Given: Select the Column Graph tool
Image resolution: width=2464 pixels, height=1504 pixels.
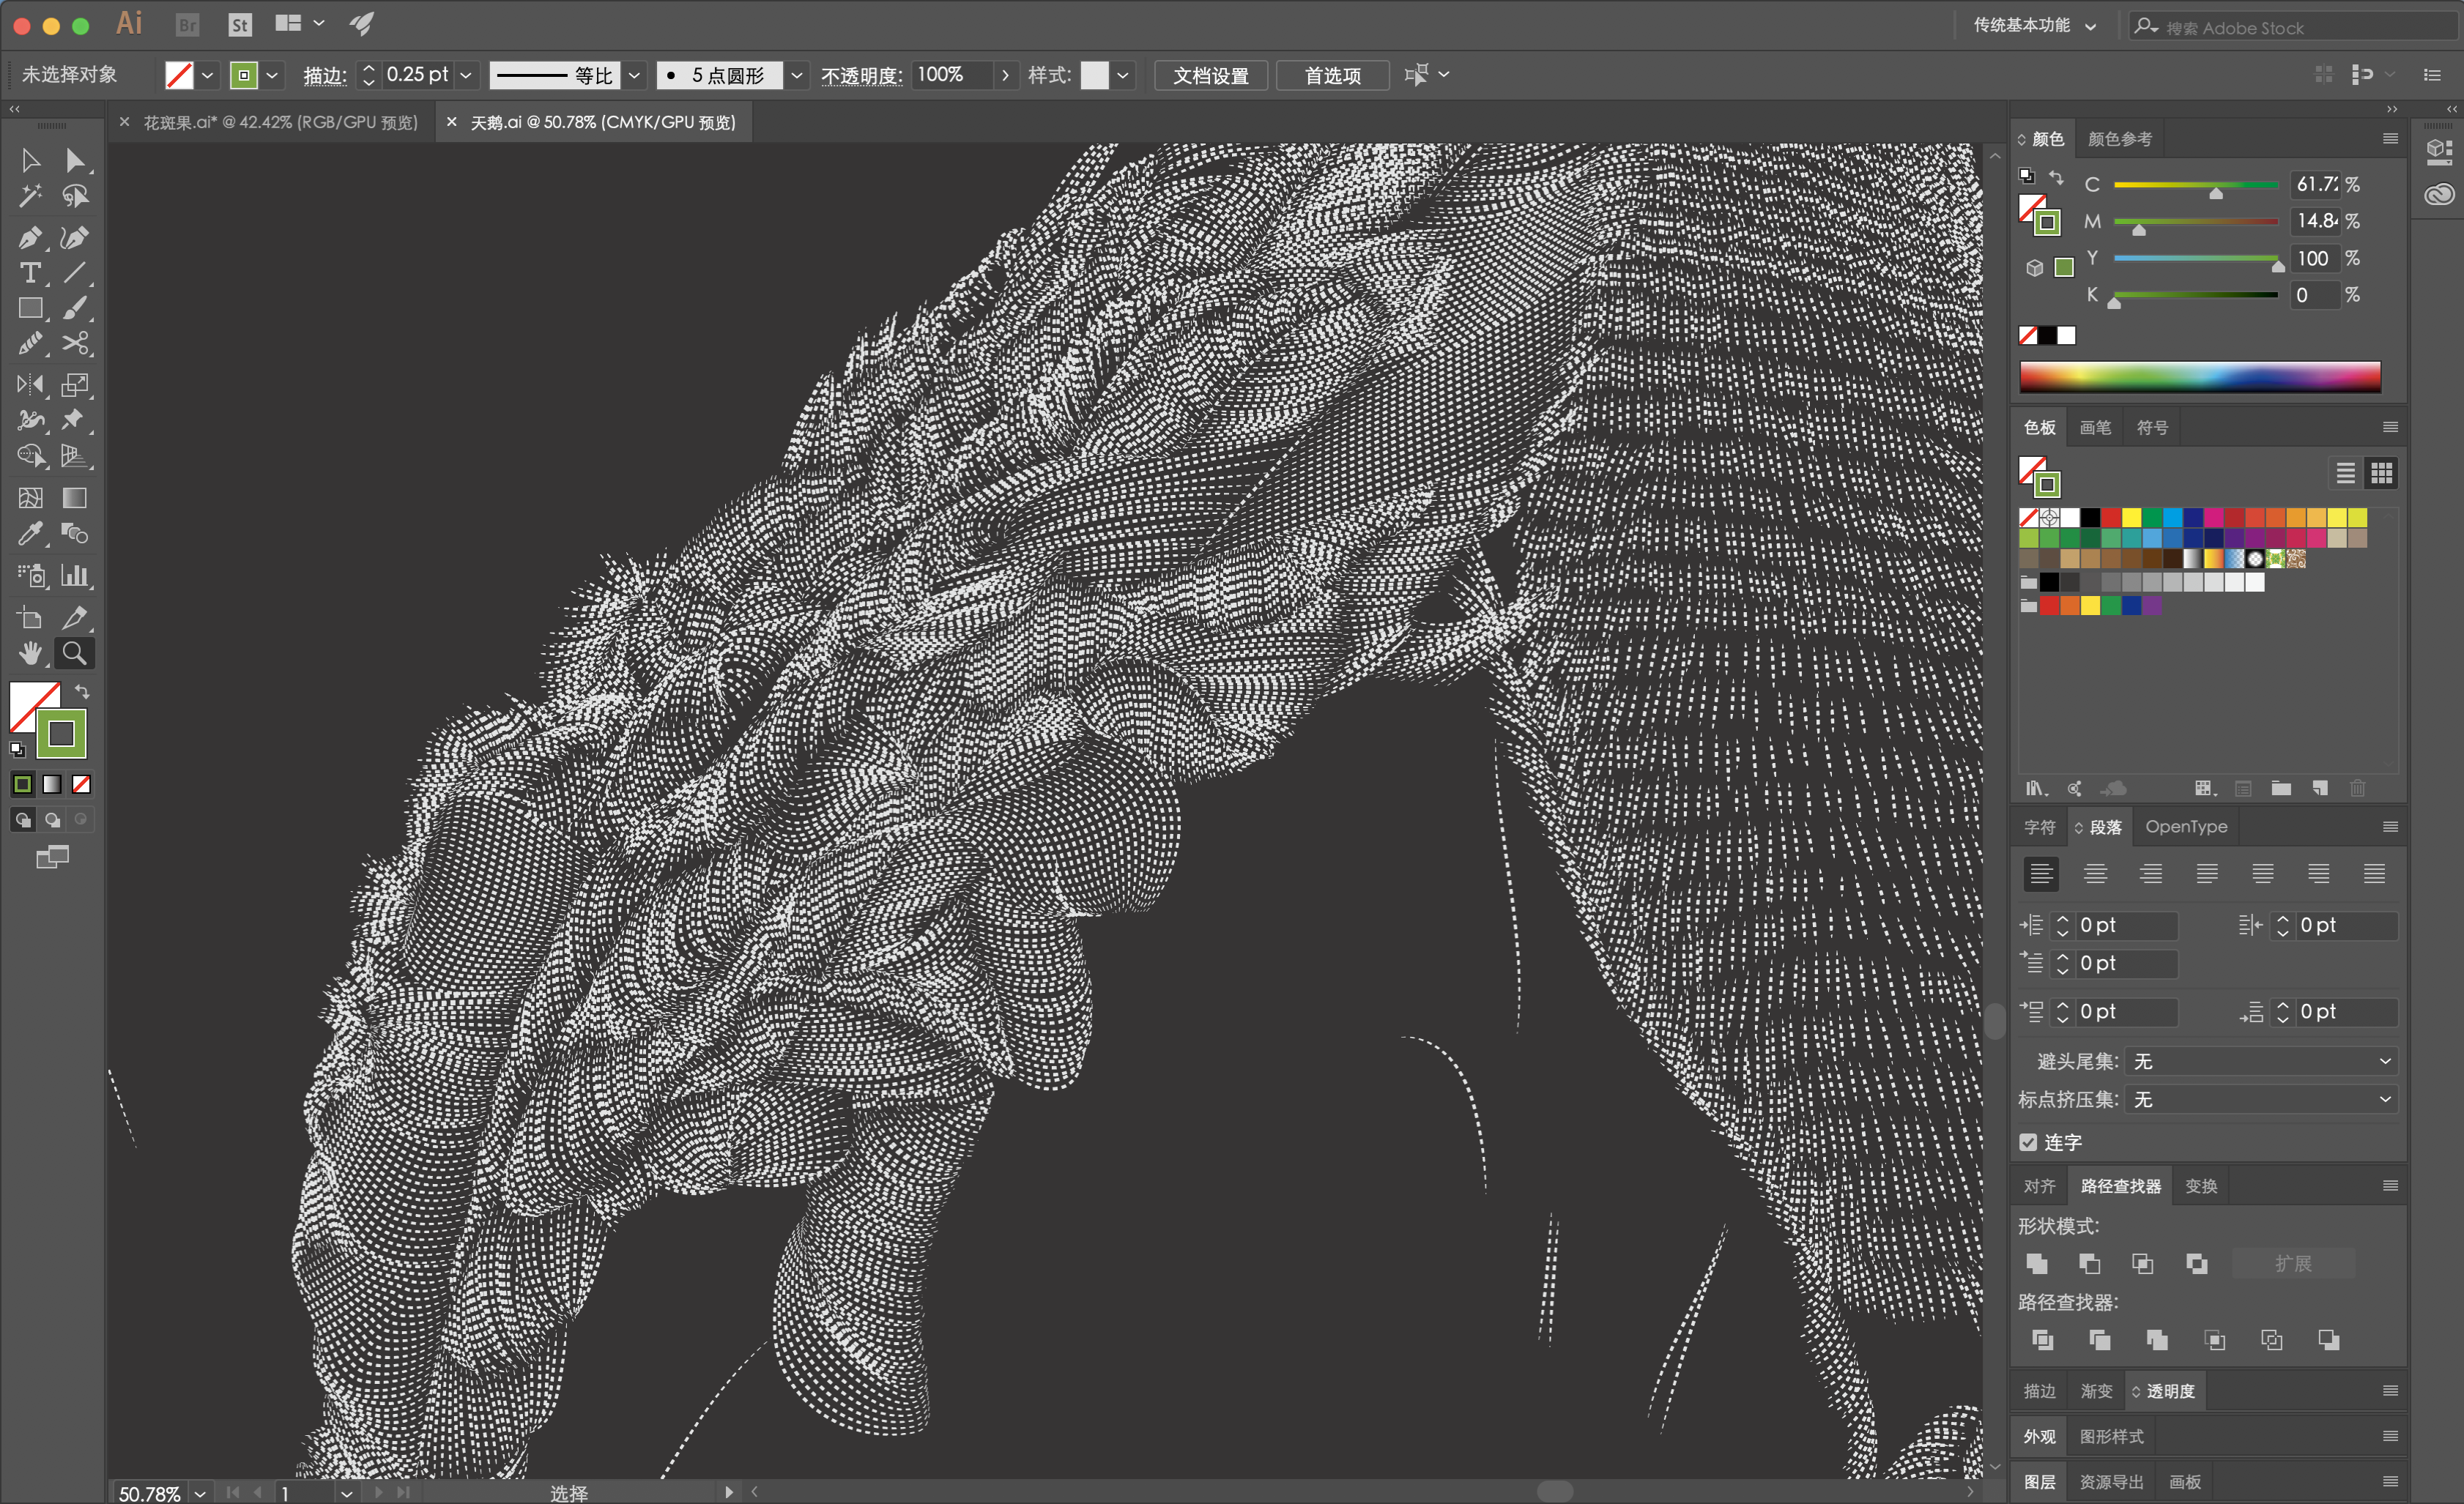Looking at the screenshot, I should pyautogui.click(x=75, y=576).
